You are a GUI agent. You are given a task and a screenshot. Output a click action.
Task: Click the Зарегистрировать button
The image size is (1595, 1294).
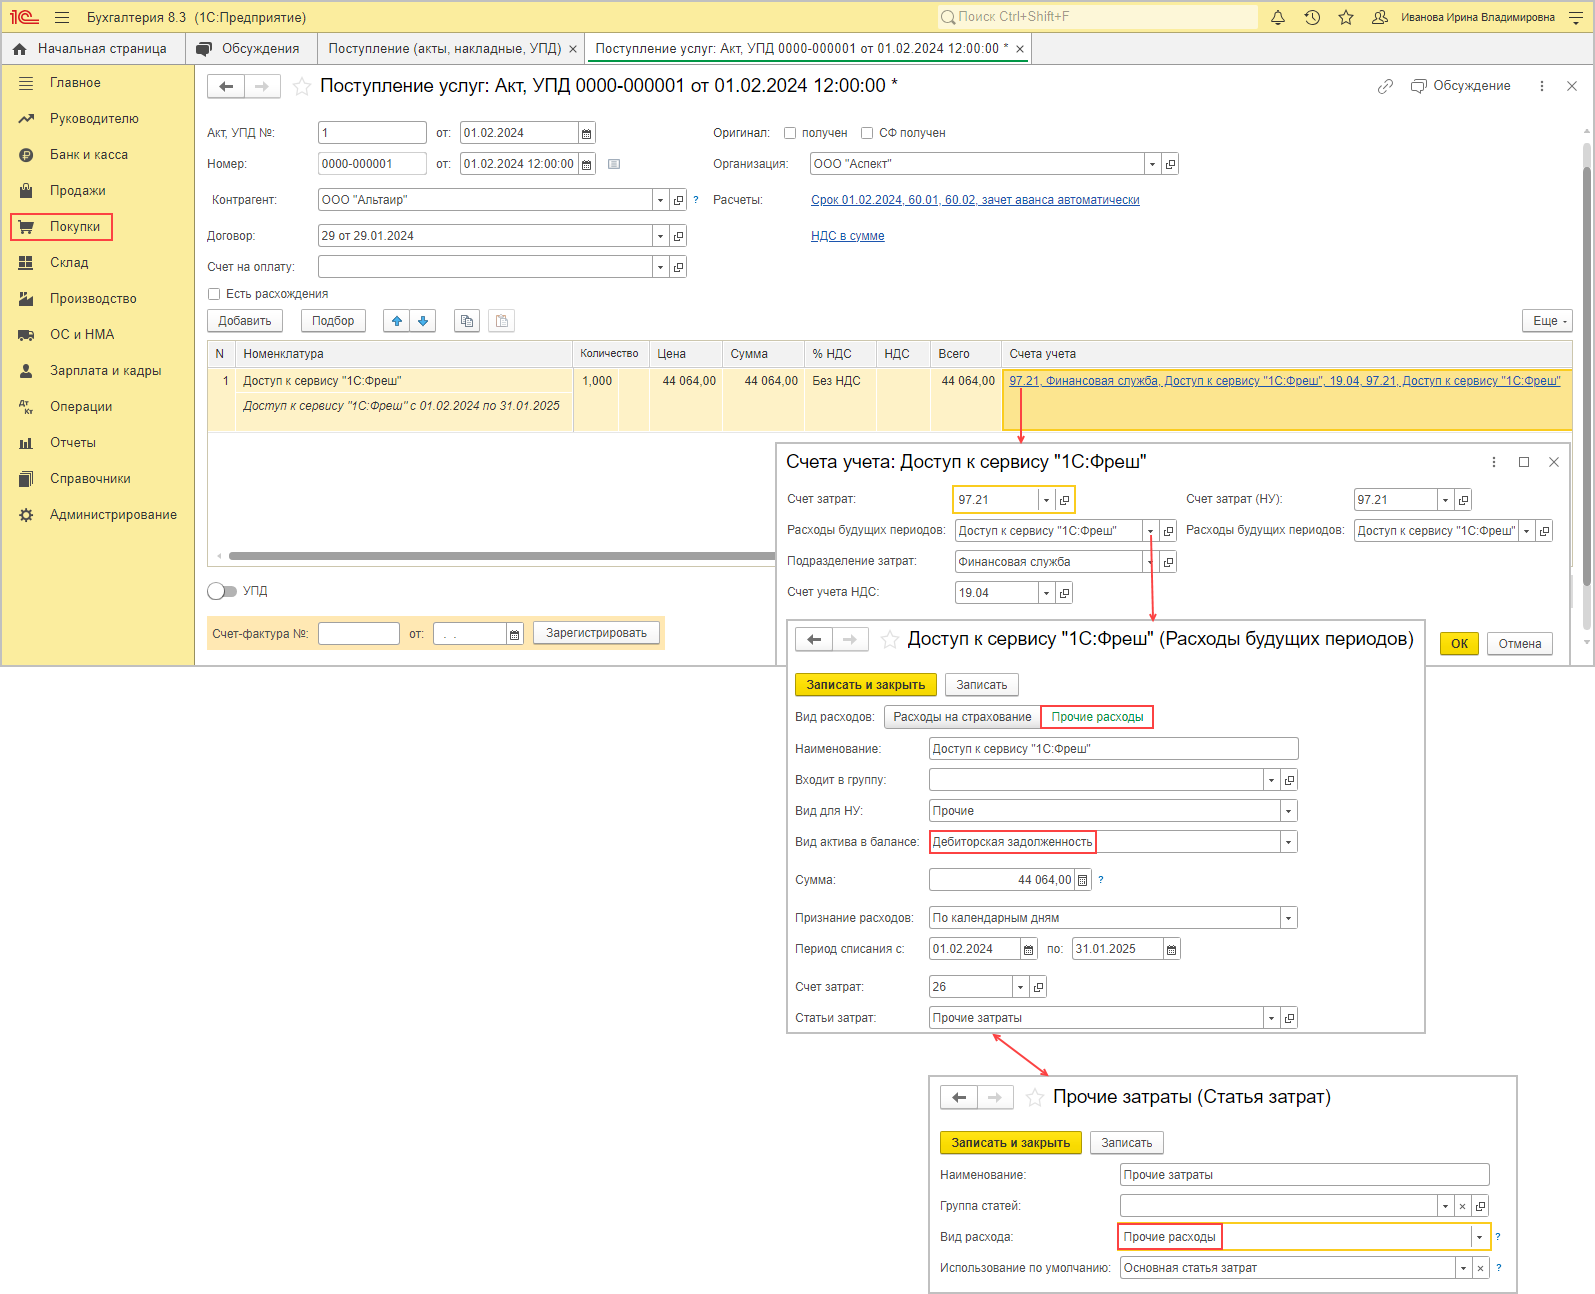(596, 633)
